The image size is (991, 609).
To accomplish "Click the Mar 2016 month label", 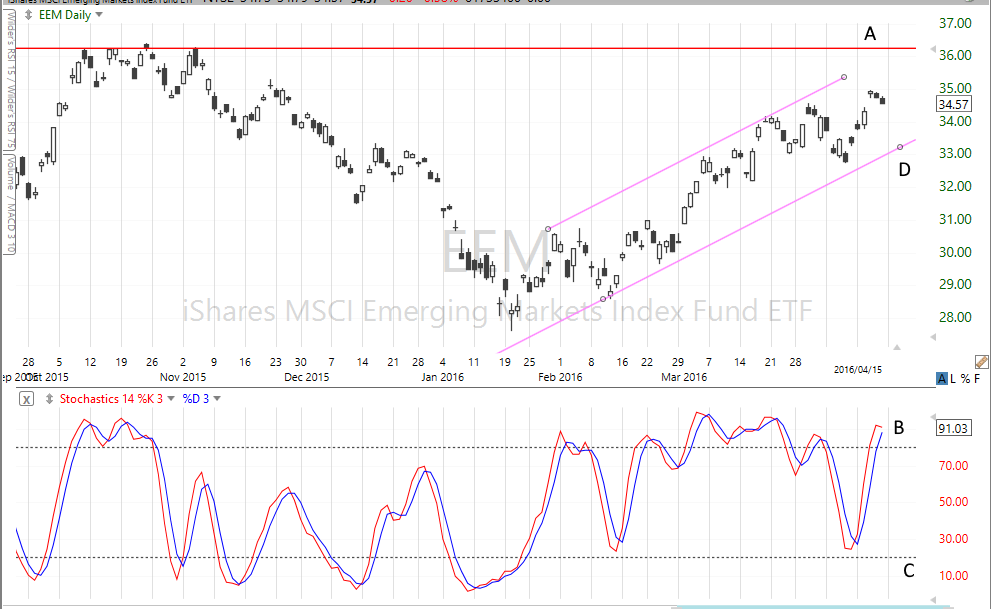I will point(684,377).
